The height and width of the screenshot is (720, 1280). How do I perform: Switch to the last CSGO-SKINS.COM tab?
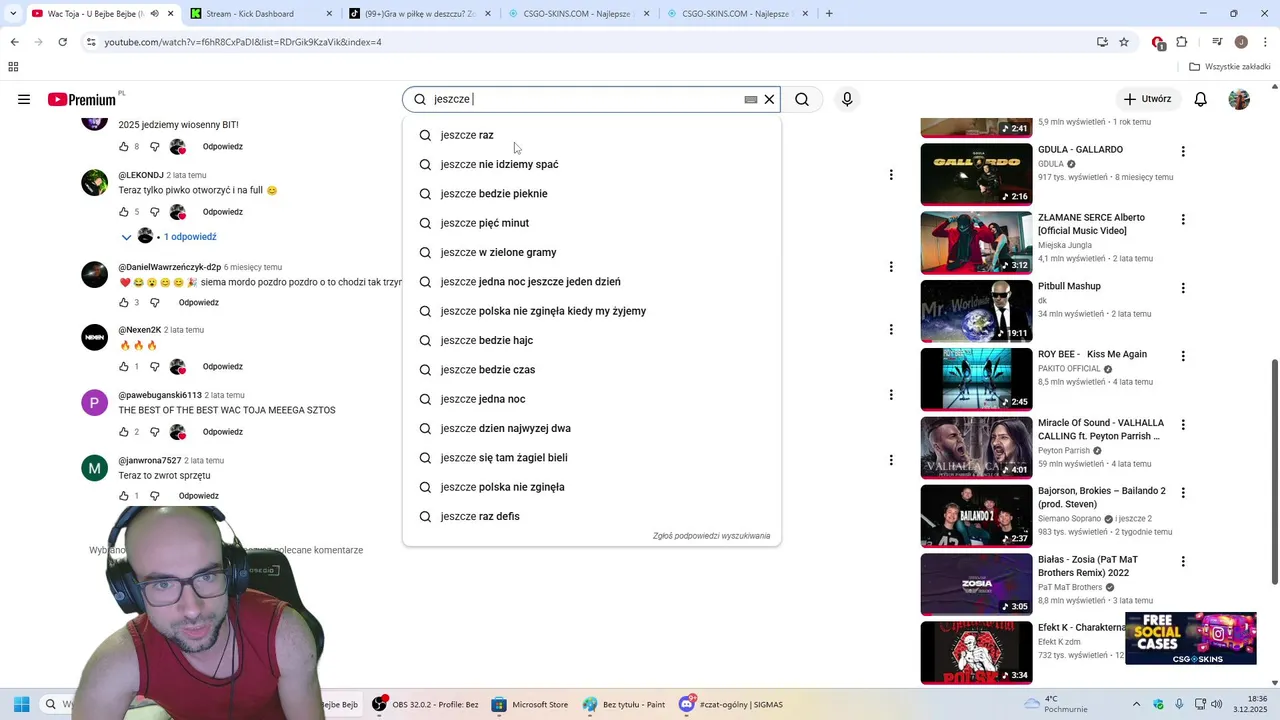[738, 14]
